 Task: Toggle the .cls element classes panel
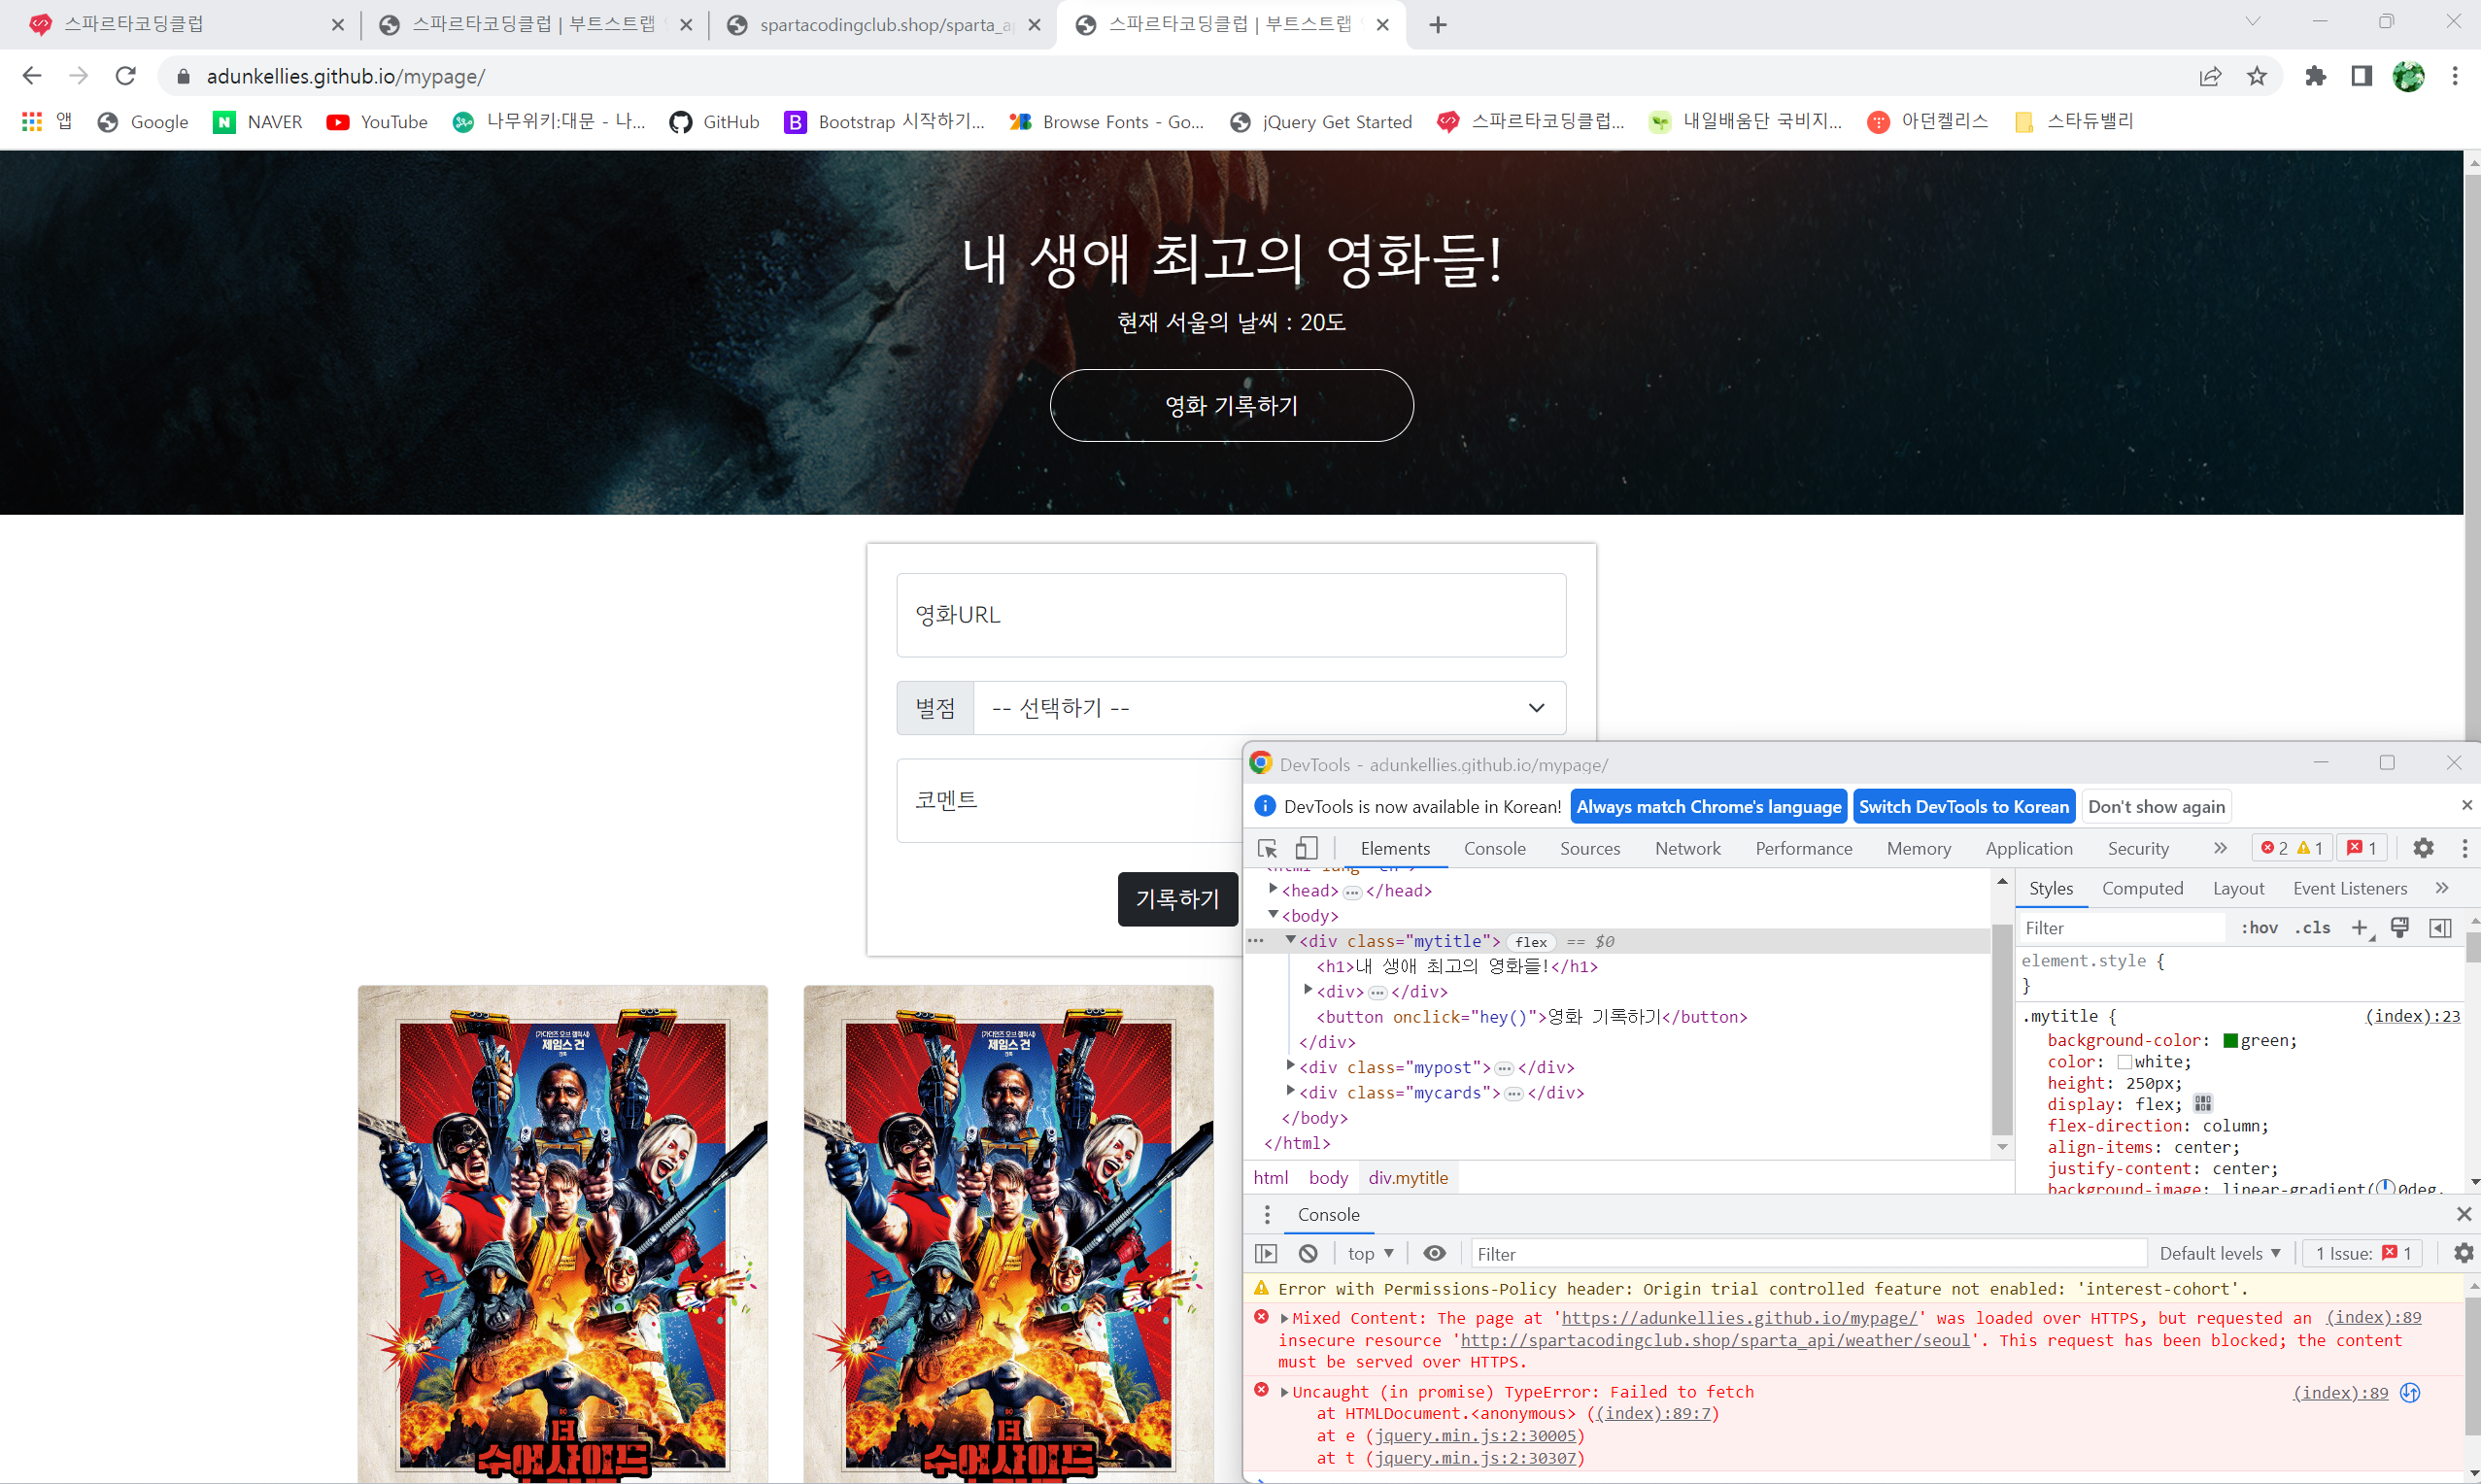(2312, 928)
